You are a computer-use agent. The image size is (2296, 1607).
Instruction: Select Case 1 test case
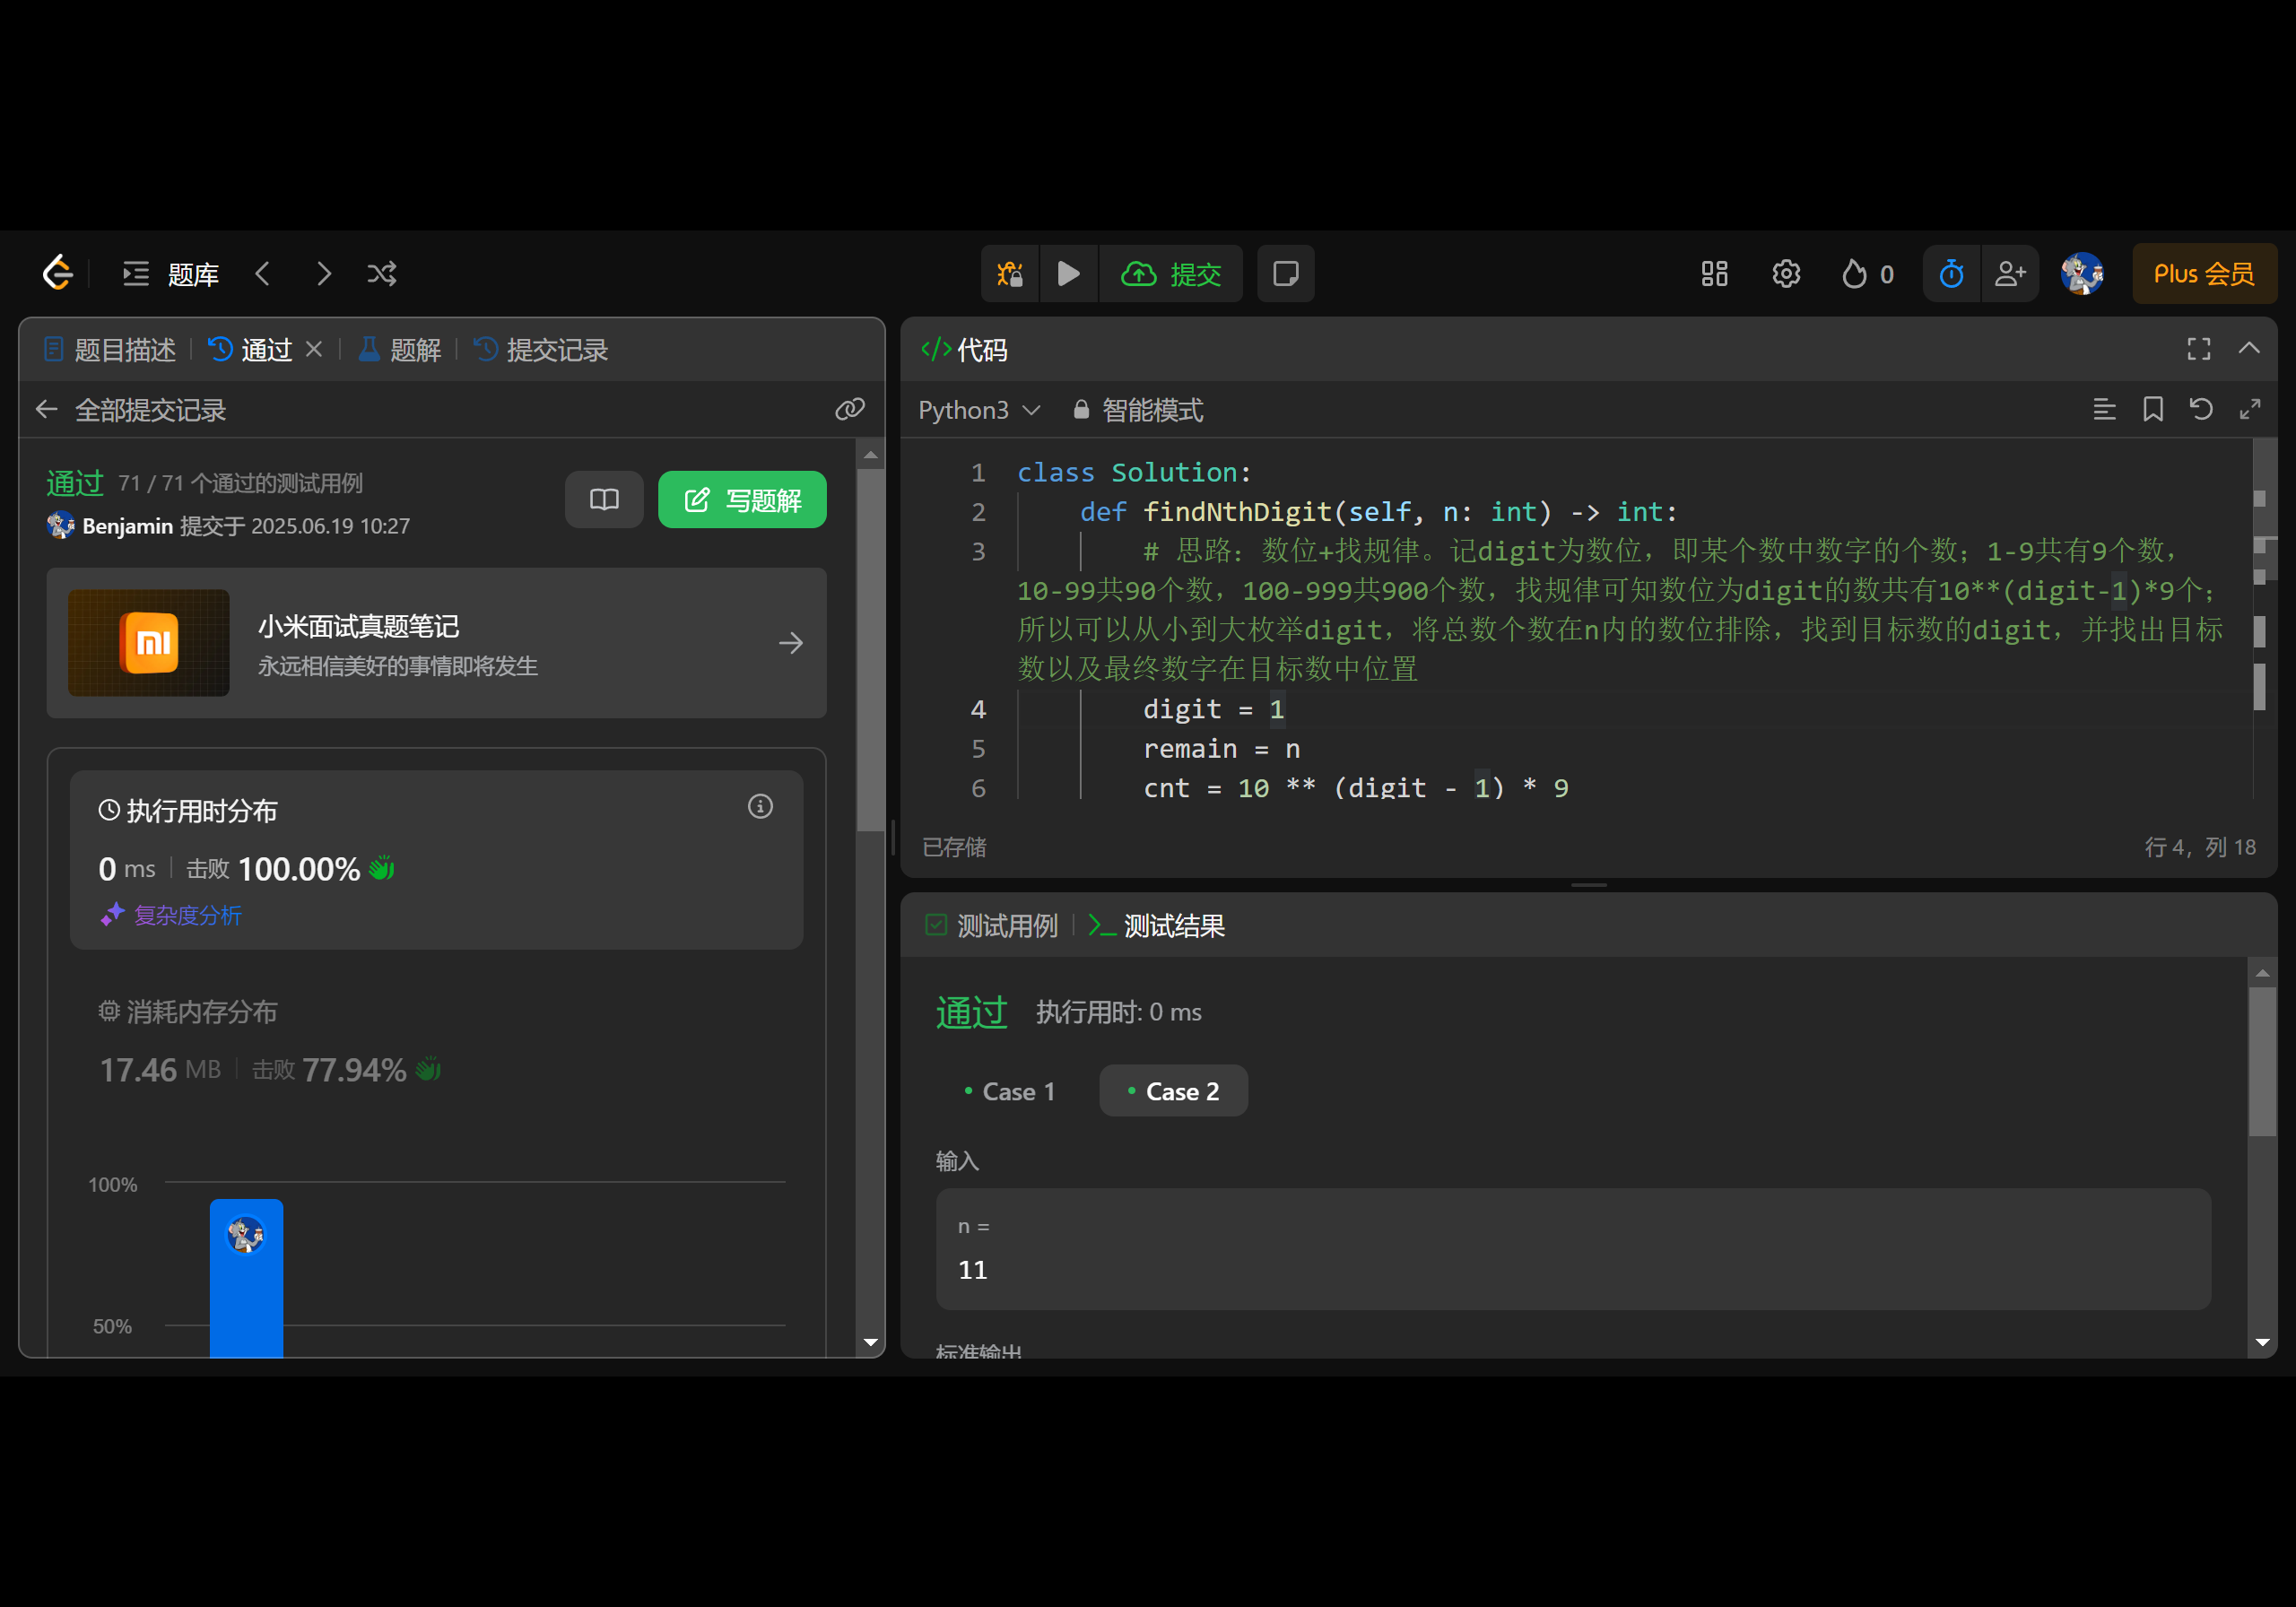click(x=1009, y=1091)
